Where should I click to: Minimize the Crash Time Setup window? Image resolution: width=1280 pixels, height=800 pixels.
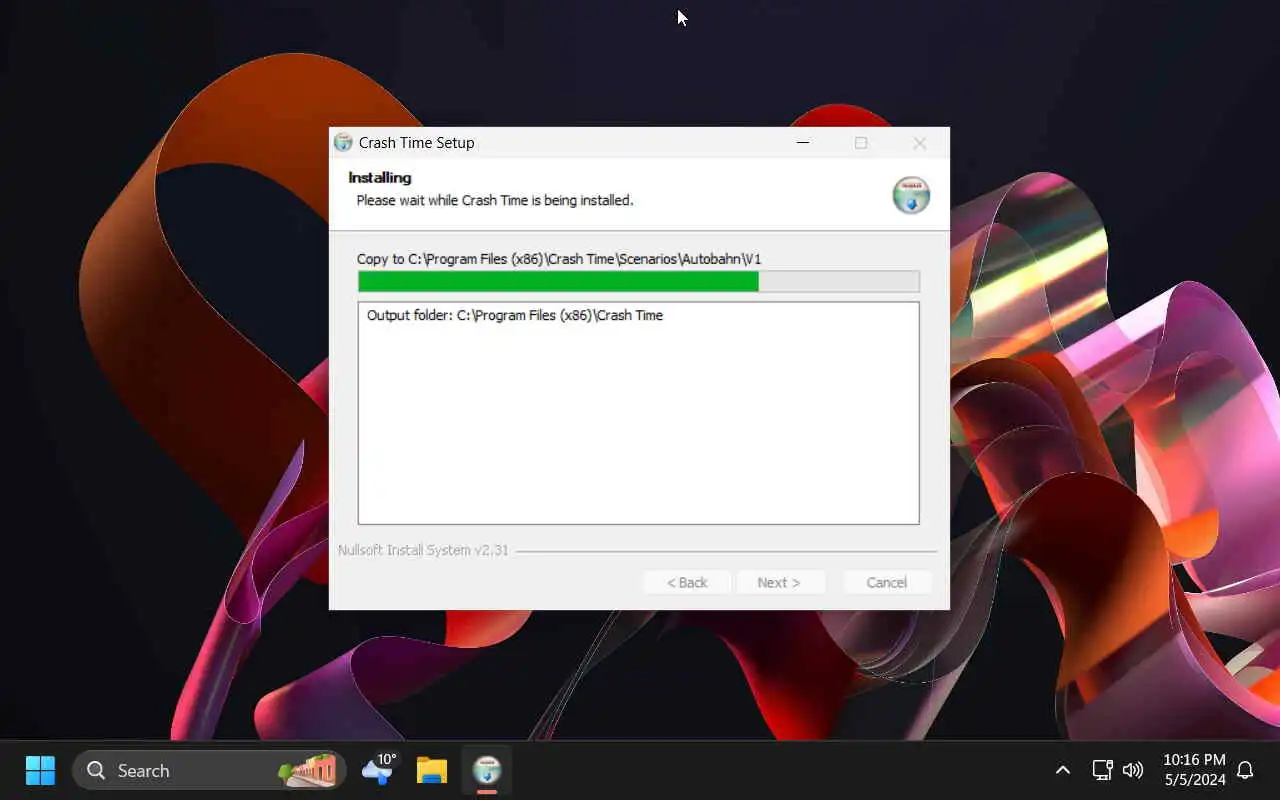802,143
